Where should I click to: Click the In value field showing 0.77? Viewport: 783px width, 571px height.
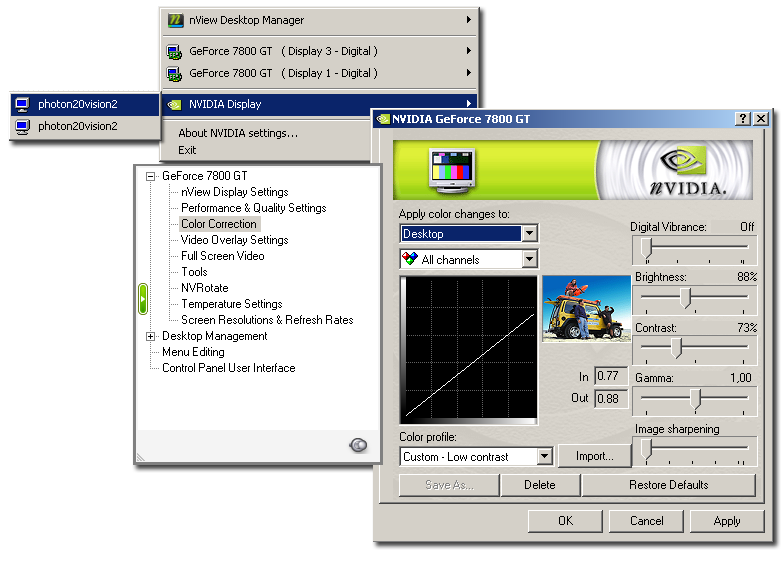(x=611, y=376)
